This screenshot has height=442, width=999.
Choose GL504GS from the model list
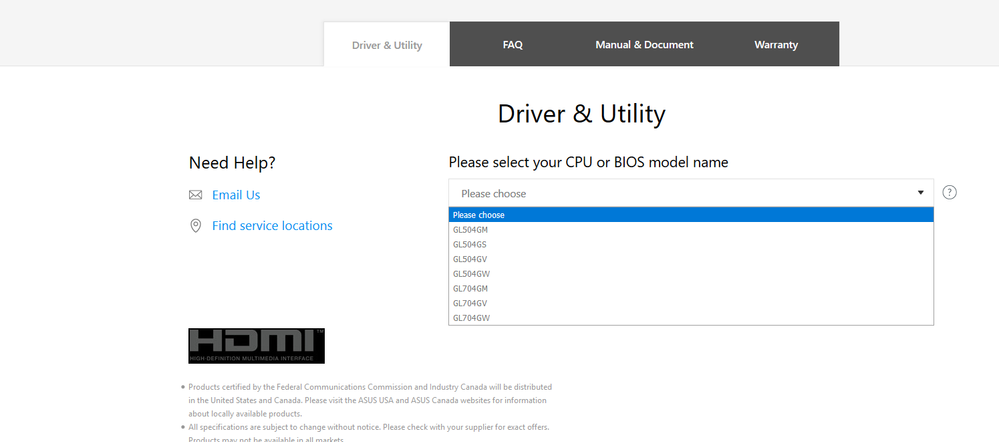691,244
